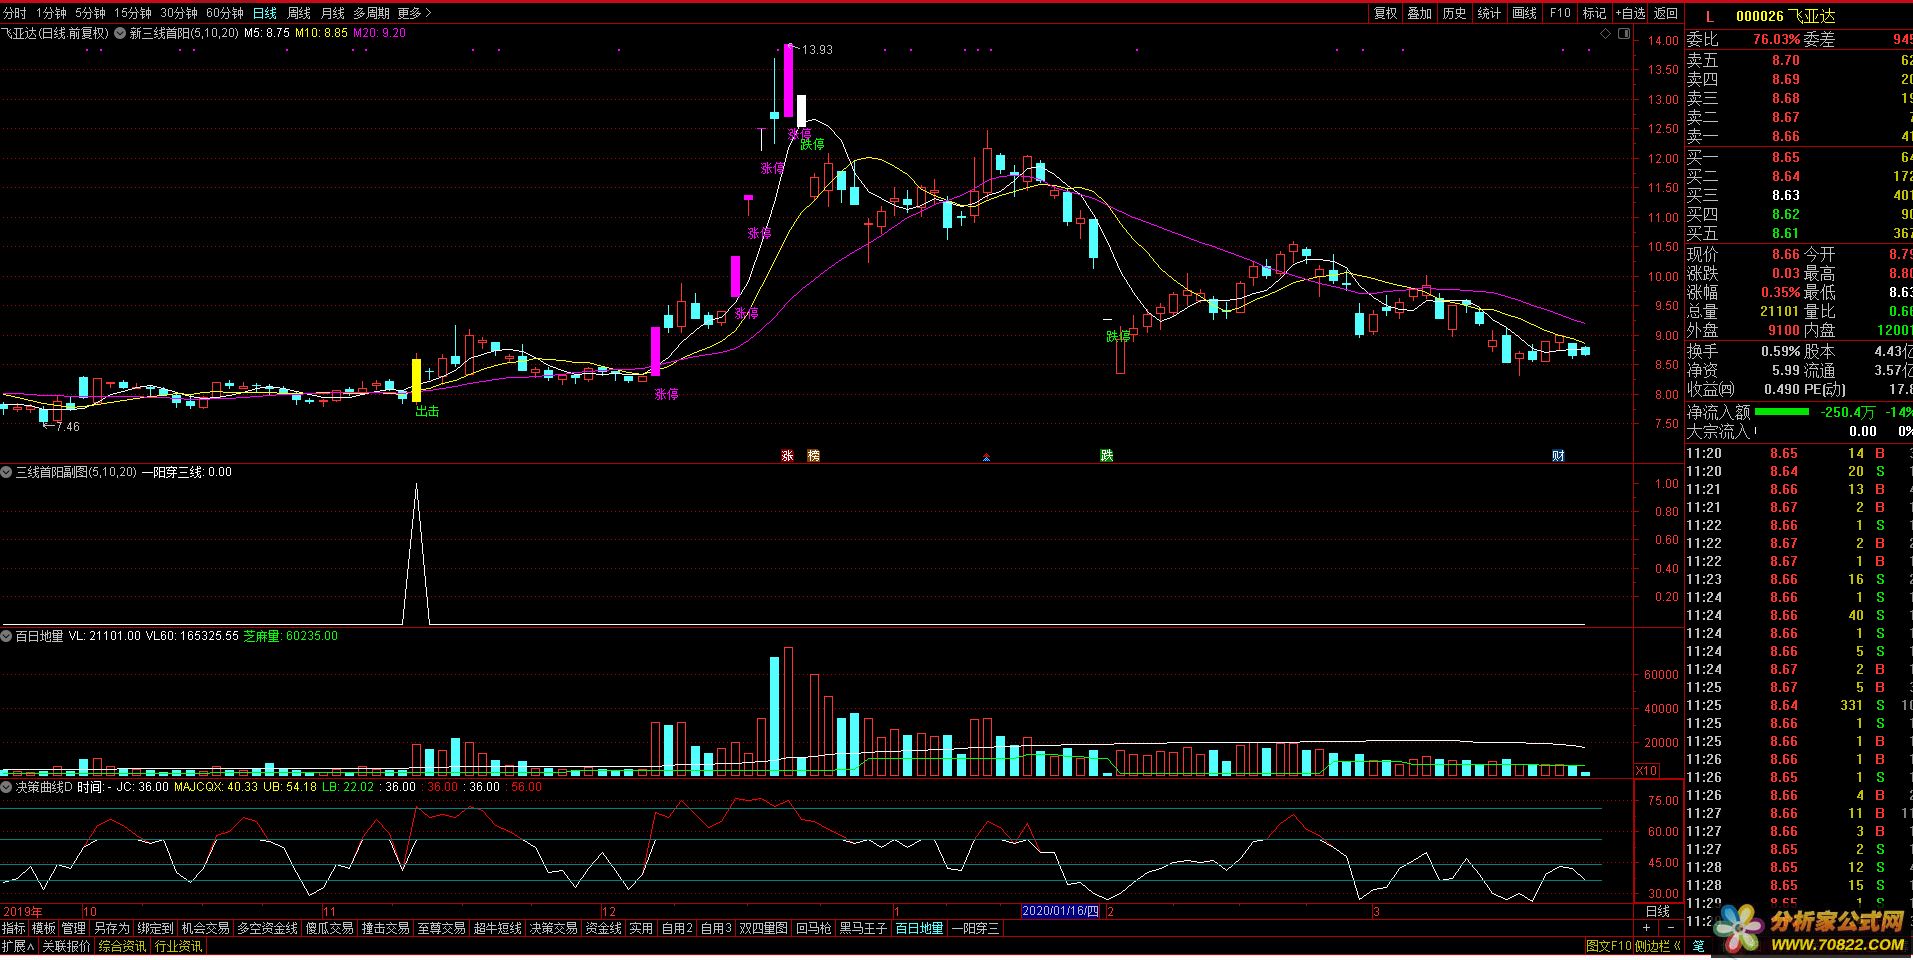Click the 财 marker on the chart
This screenshot has width=1913, height=960.
(1558, 456)
